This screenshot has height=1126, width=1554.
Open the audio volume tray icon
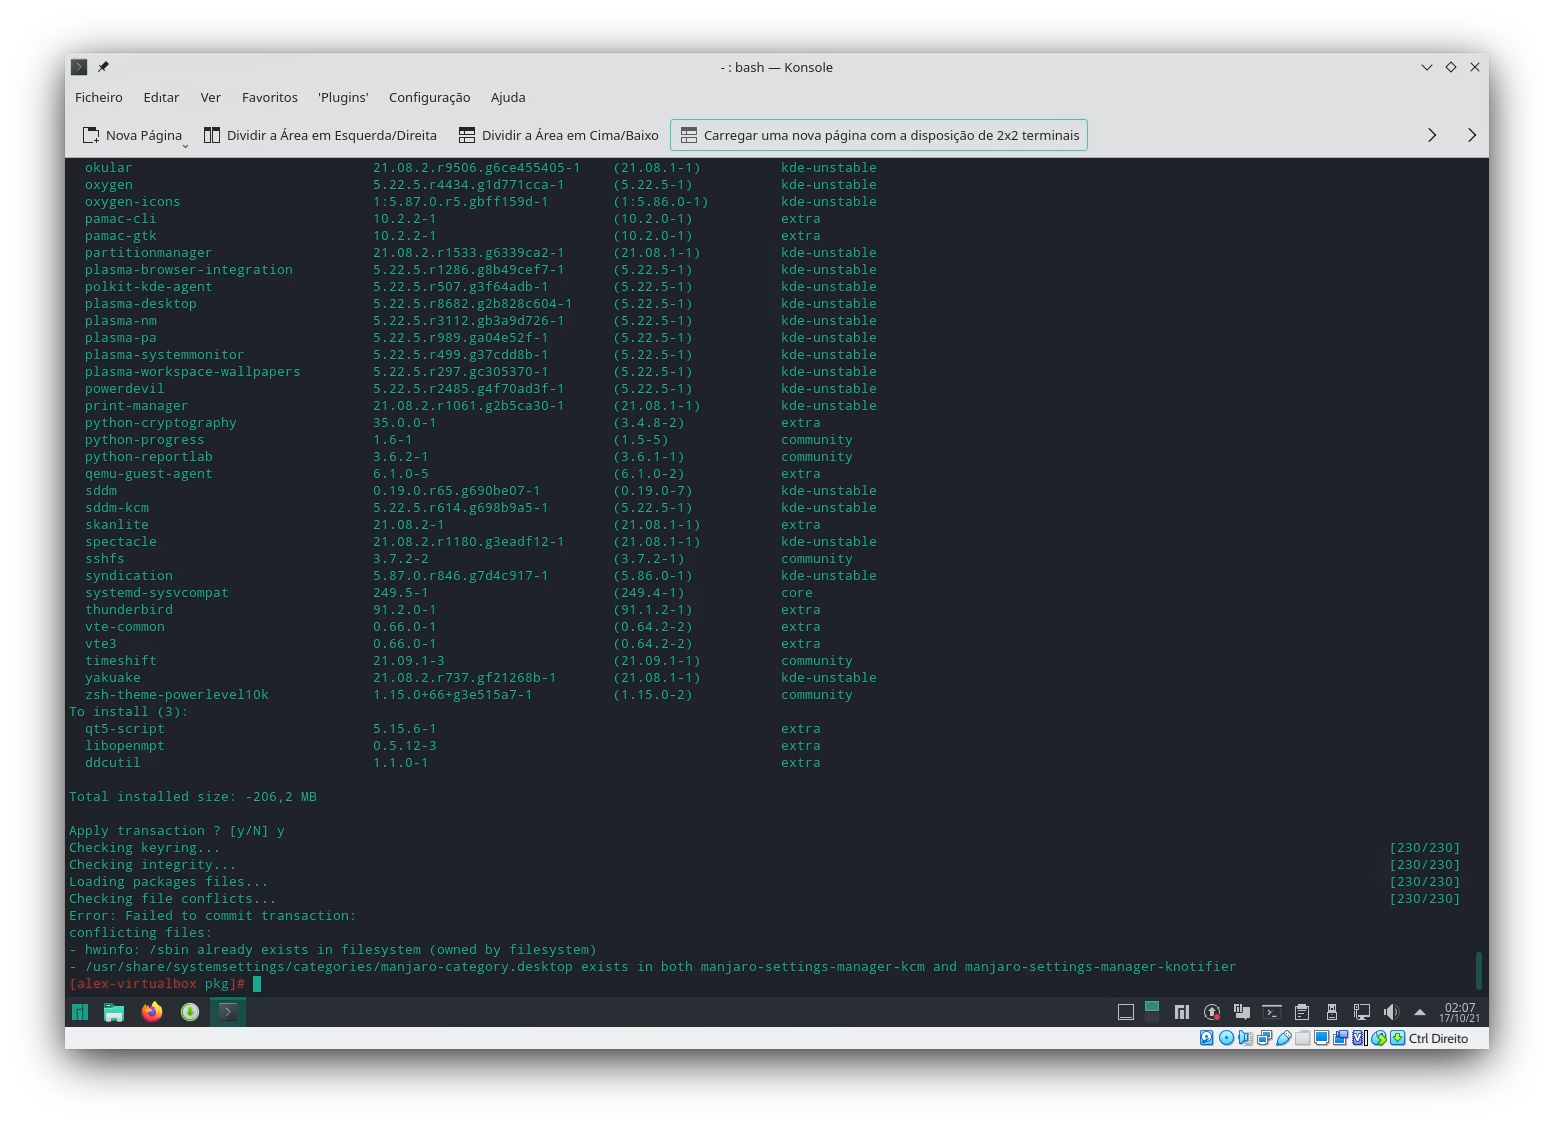[1391, 1012]
